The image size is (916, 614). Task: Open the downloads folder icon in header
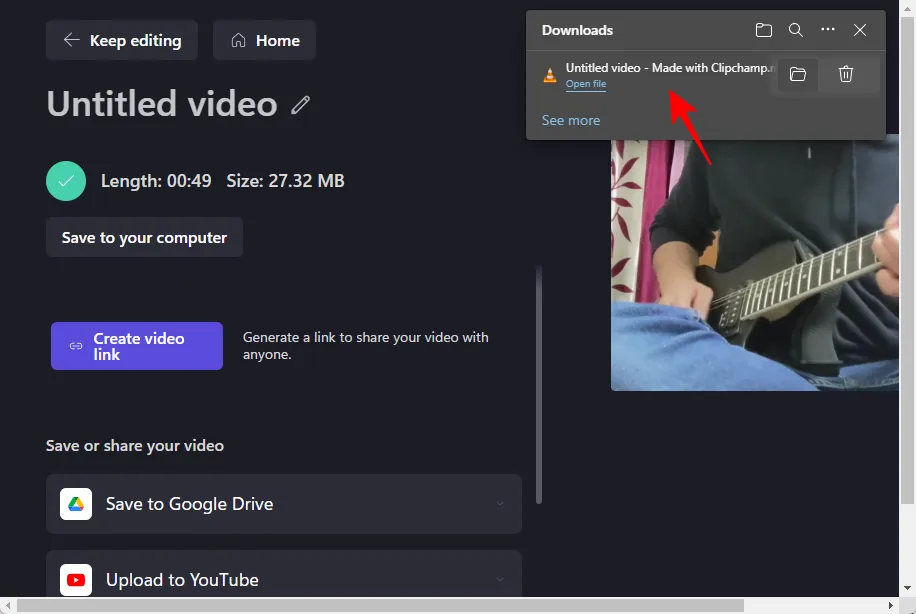pyautogui.click(x=764, y=30)
